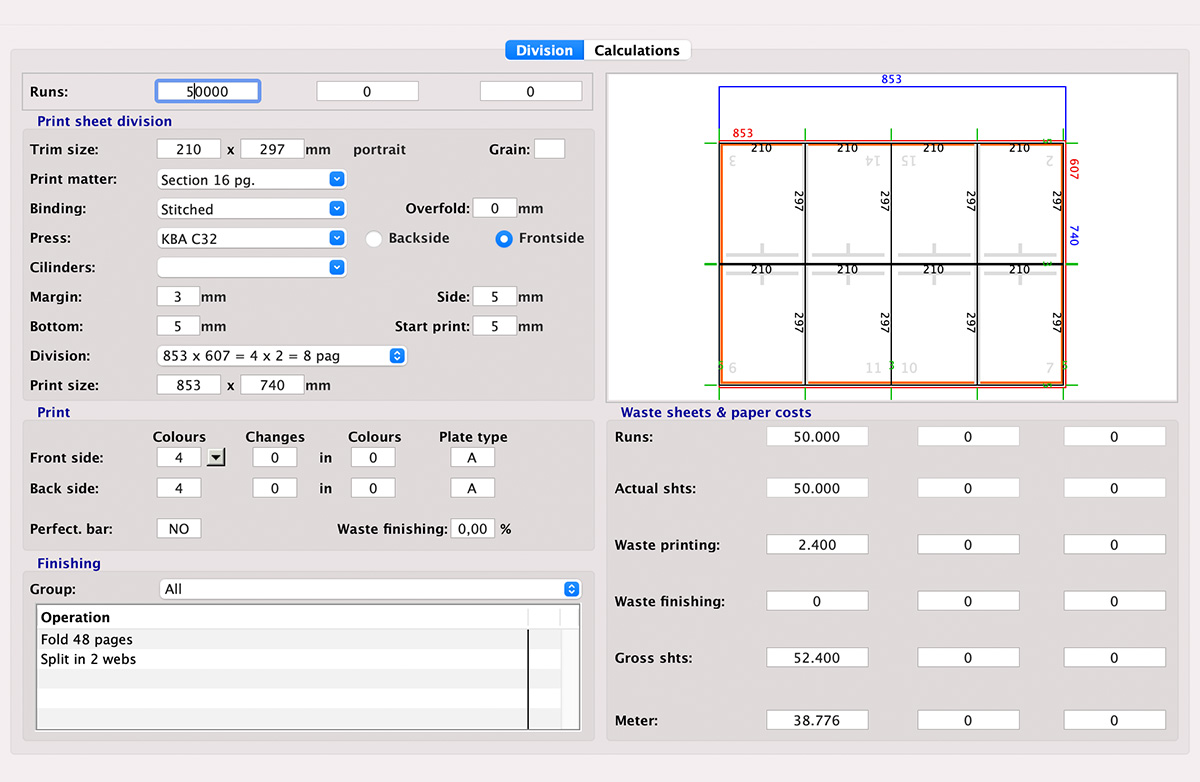Switch to the Calculations tab
Image resolution: width=1200 pixels, height=782 pixels.
[x=637, y=50]
